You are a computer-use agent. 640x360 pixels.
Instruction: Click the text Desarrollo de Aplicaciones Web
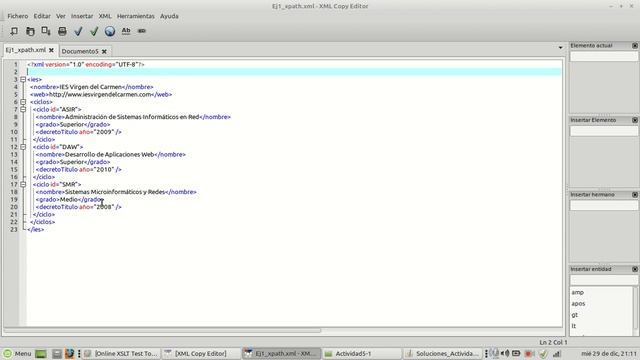[110, 155]
